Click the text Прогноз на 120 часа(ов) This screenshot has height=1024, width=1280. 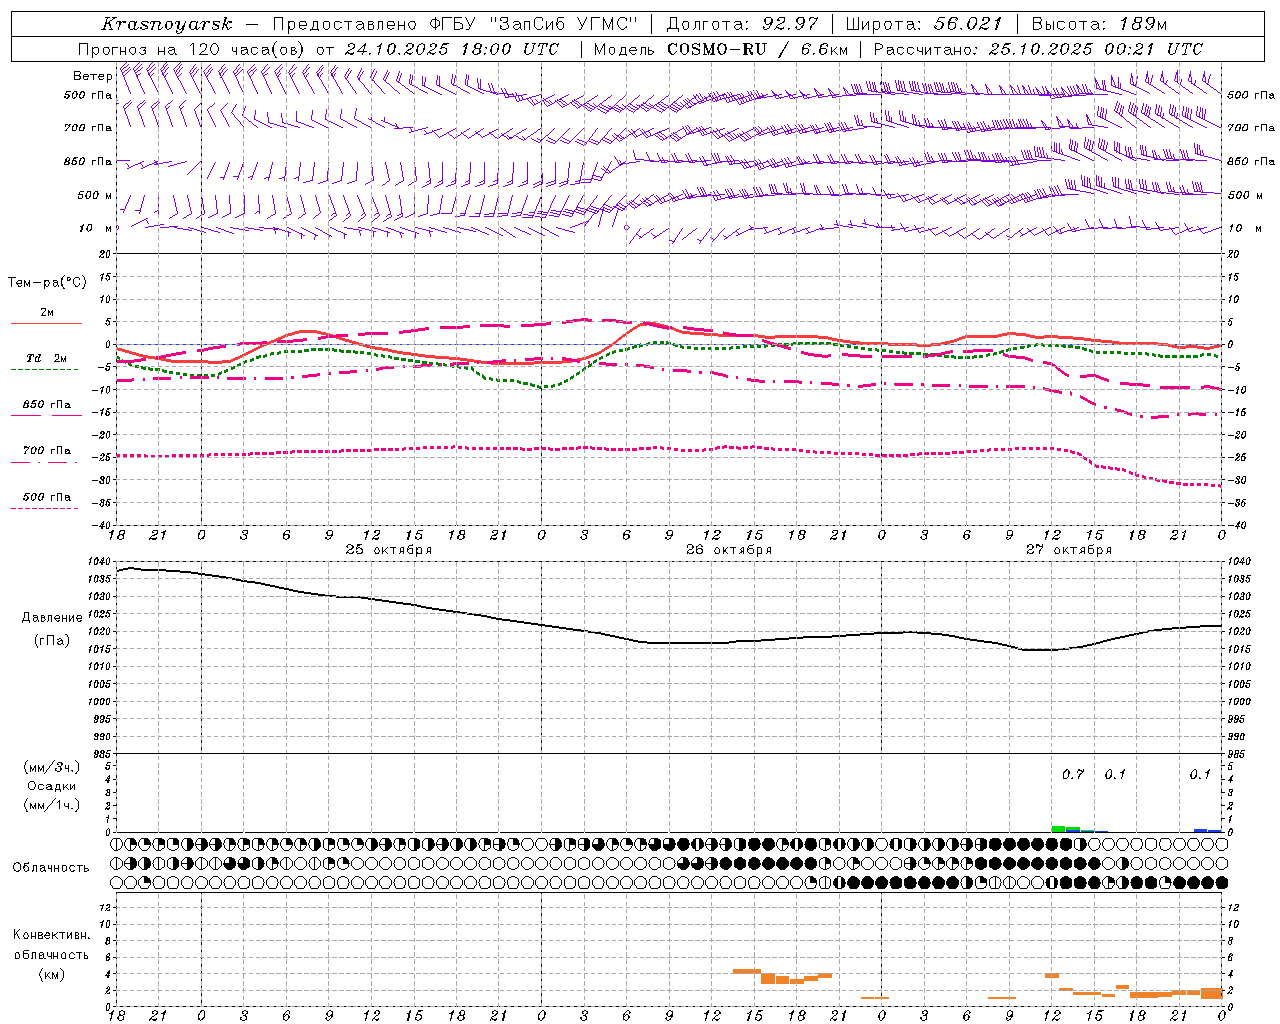192,49
